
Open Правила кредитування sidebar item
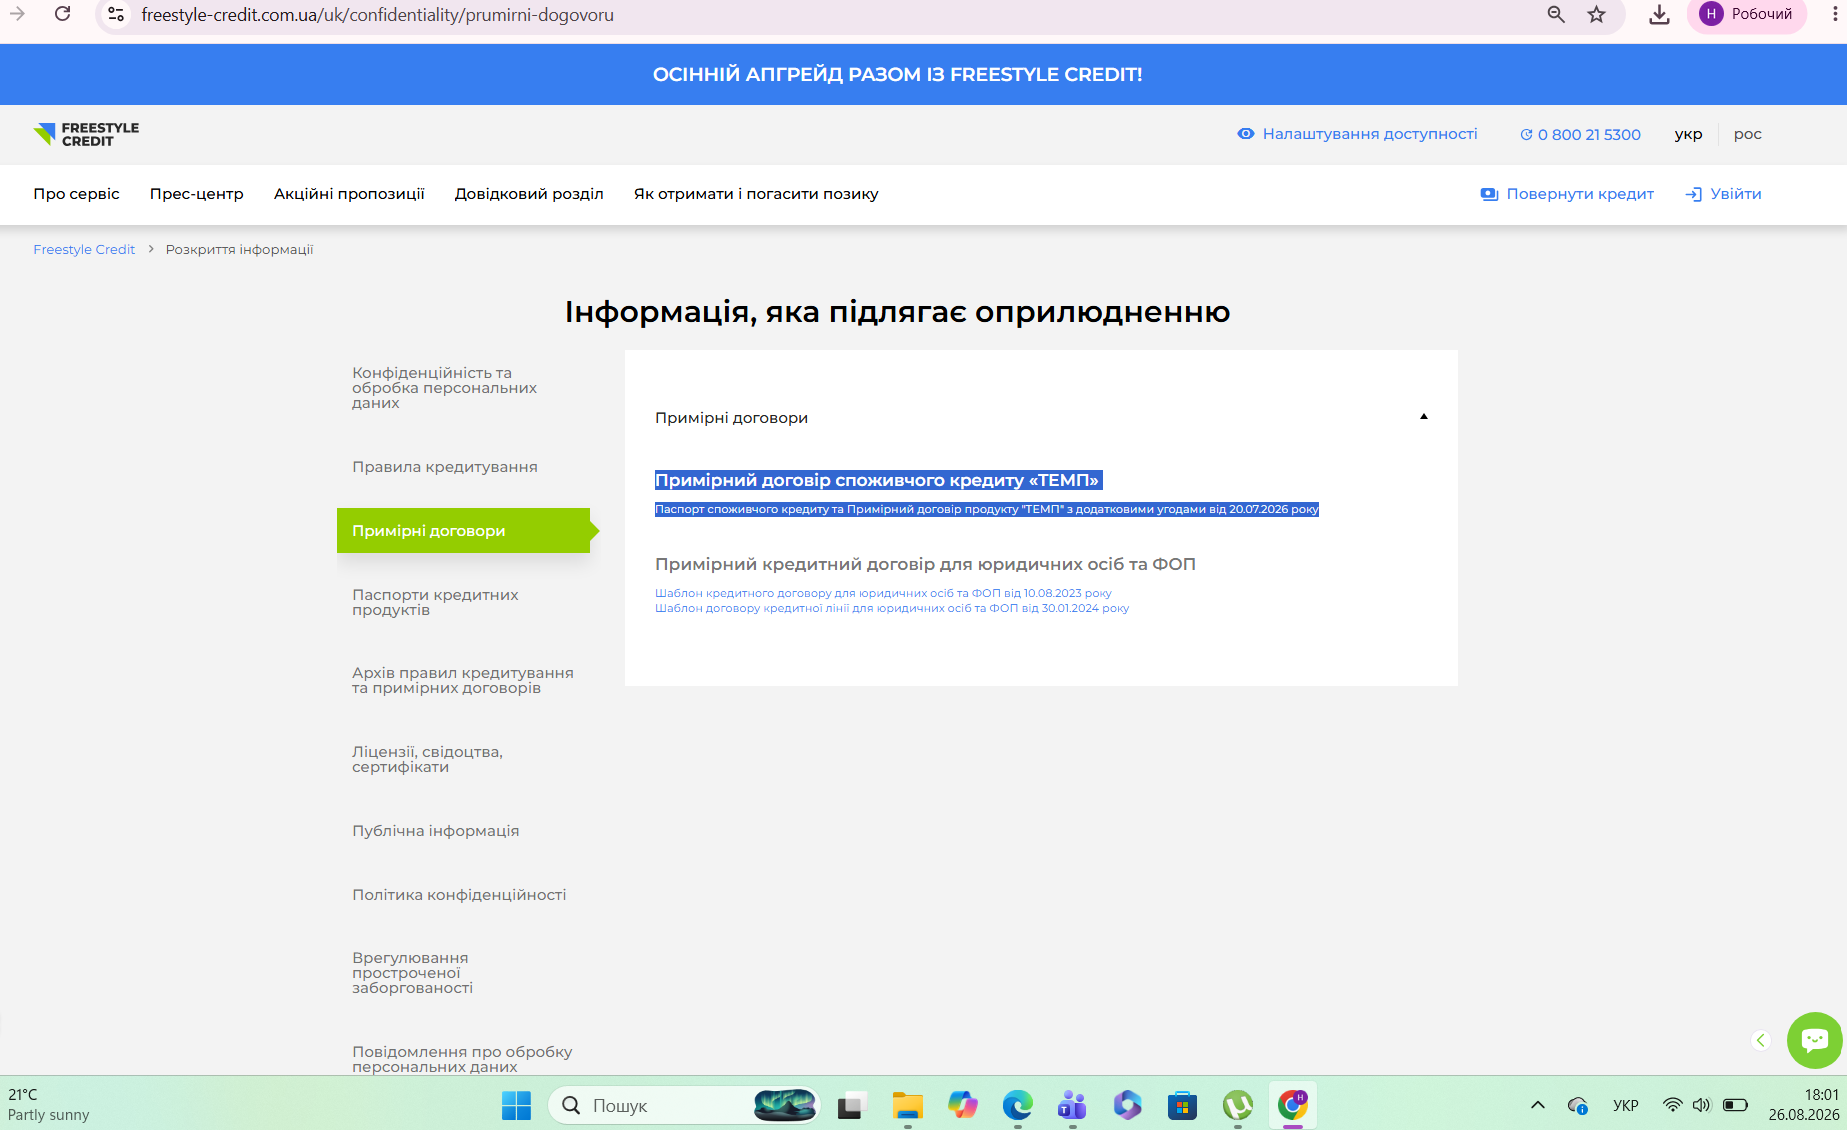pyautogui.click(x=445, y=467)
